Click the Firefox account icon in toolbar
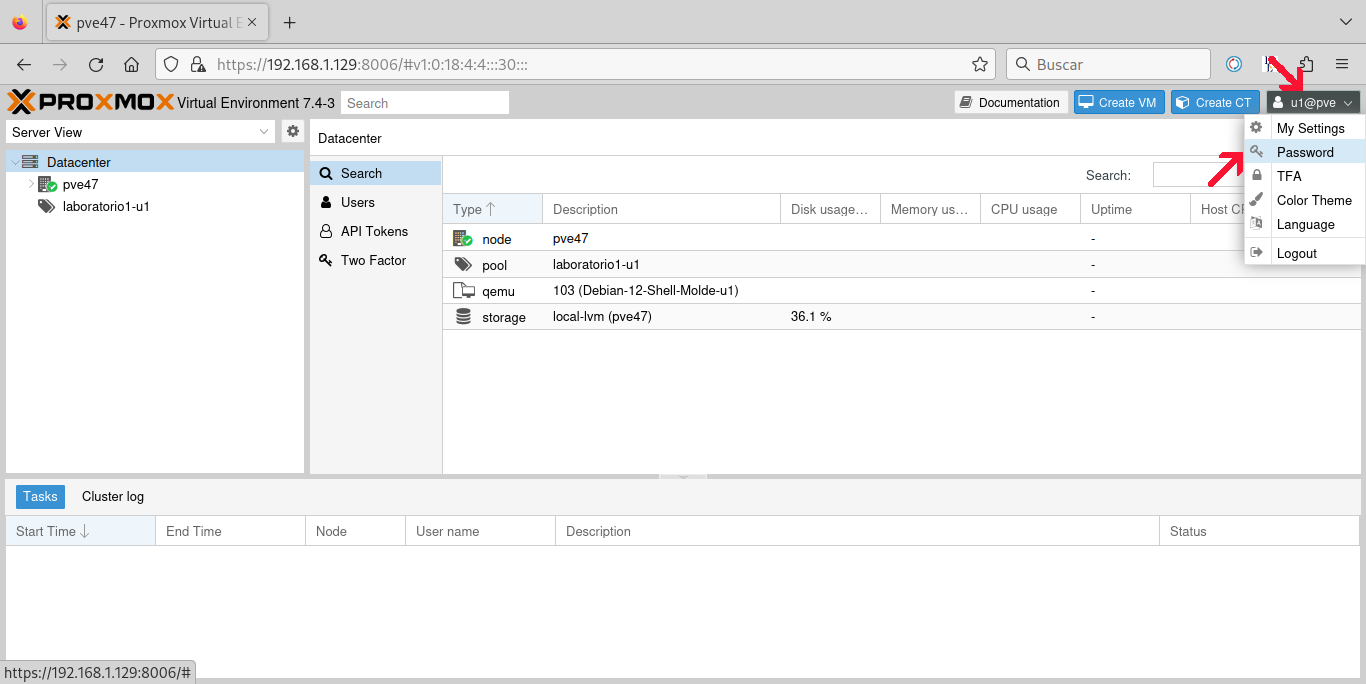The height and width of the screenshot is (684, 1366). point(1234,64)
